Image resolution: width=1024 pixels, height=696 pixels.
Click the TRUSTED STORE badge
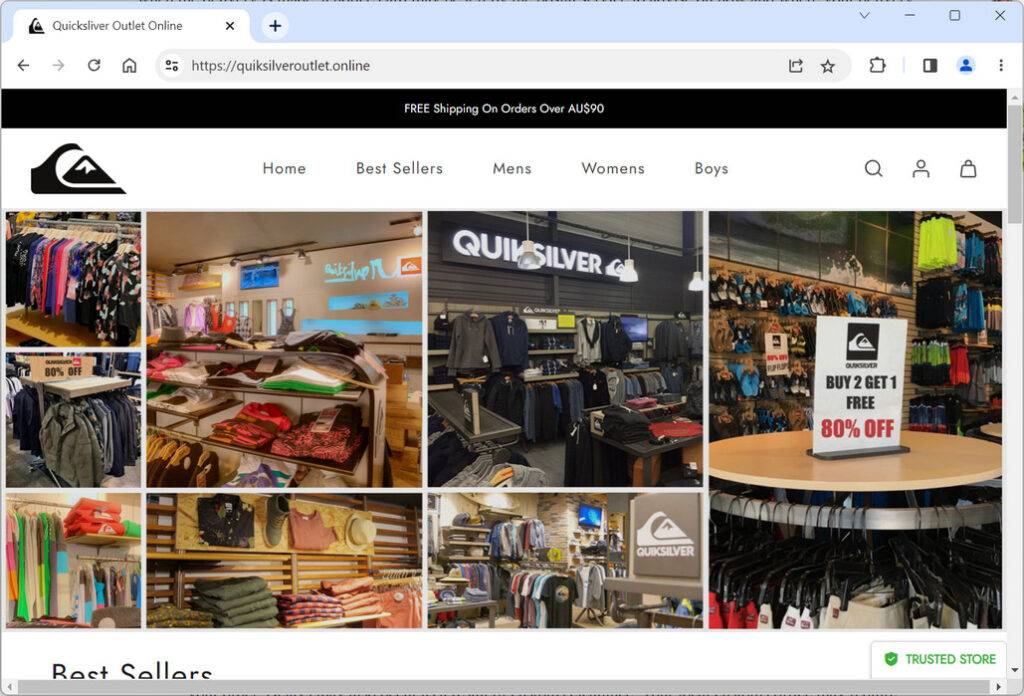click(940, 659)
